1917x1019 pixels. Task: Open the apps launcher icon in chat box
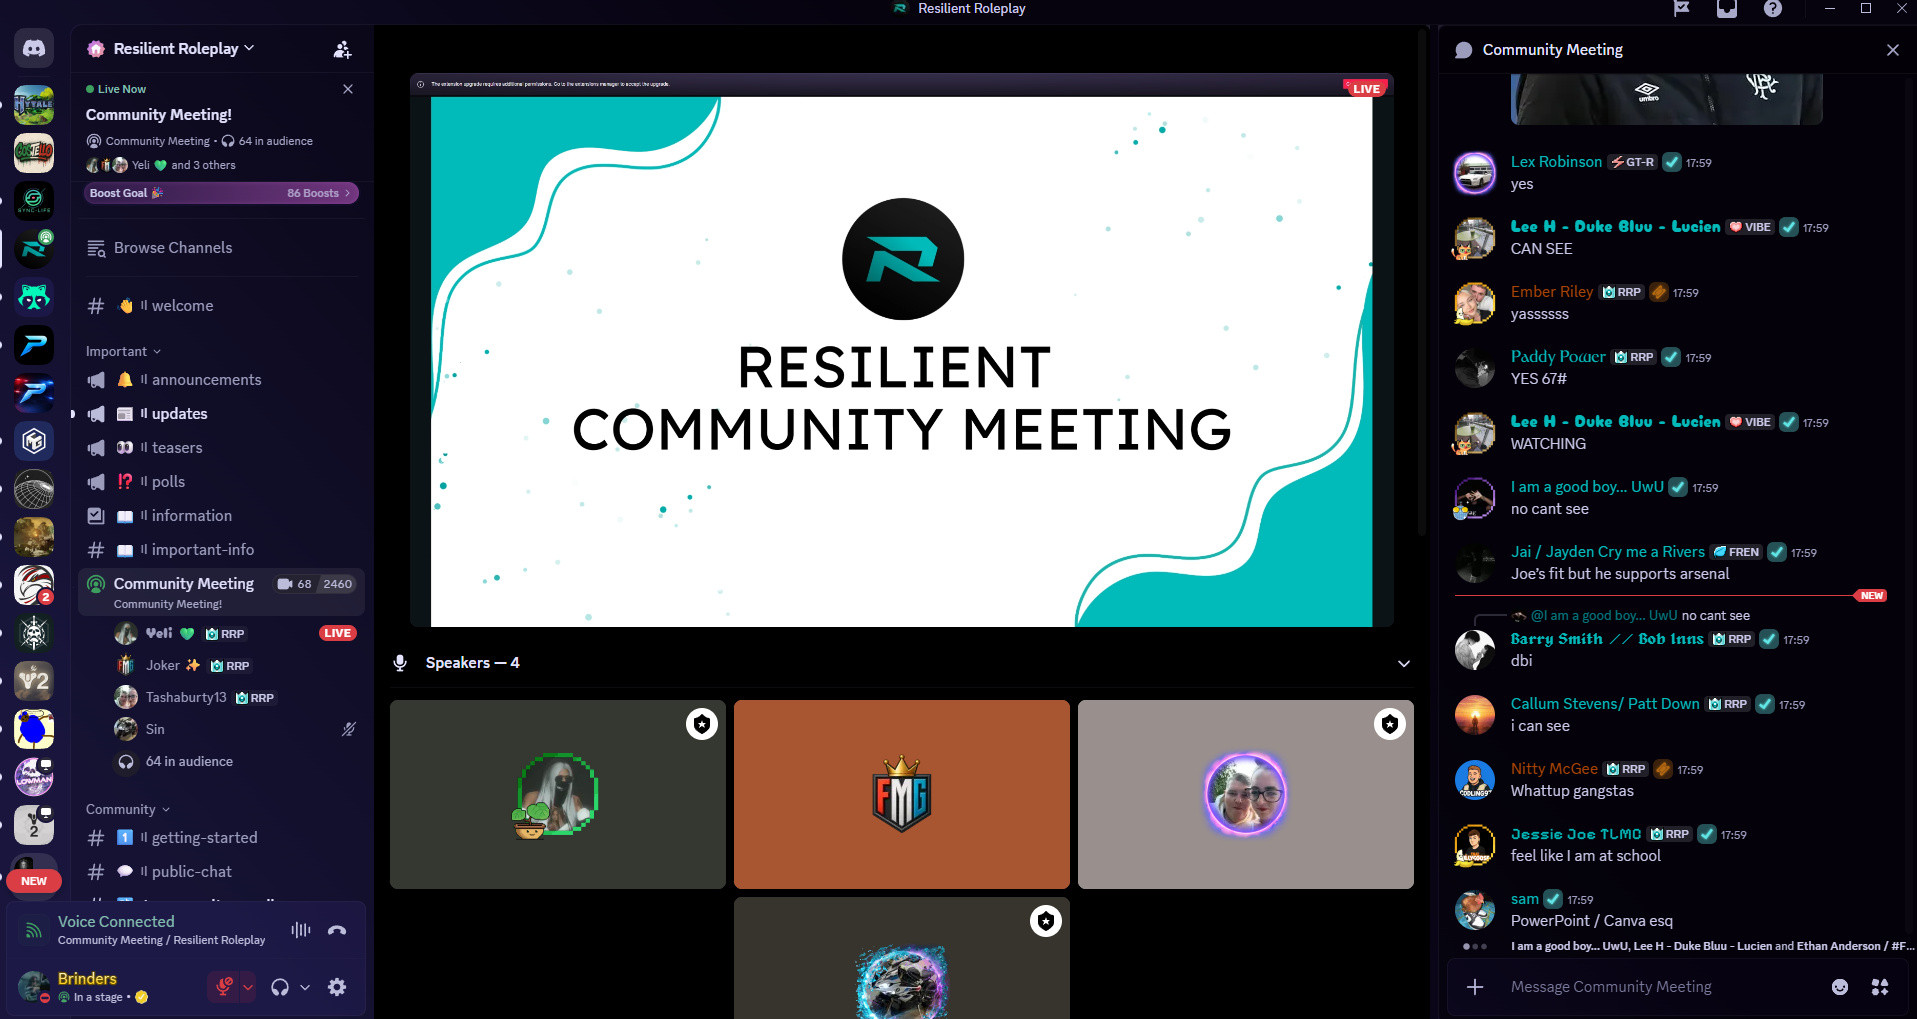click(1880, 987)
